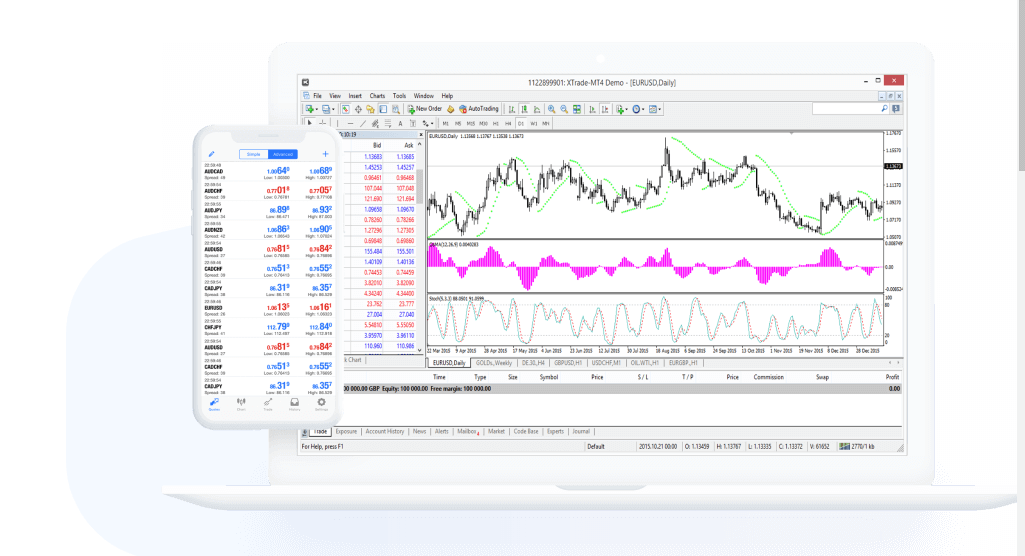This screenshot has height=556, width=1025.
Task: Open the phone's History tab icon
Action: click(x=295, y=404)
